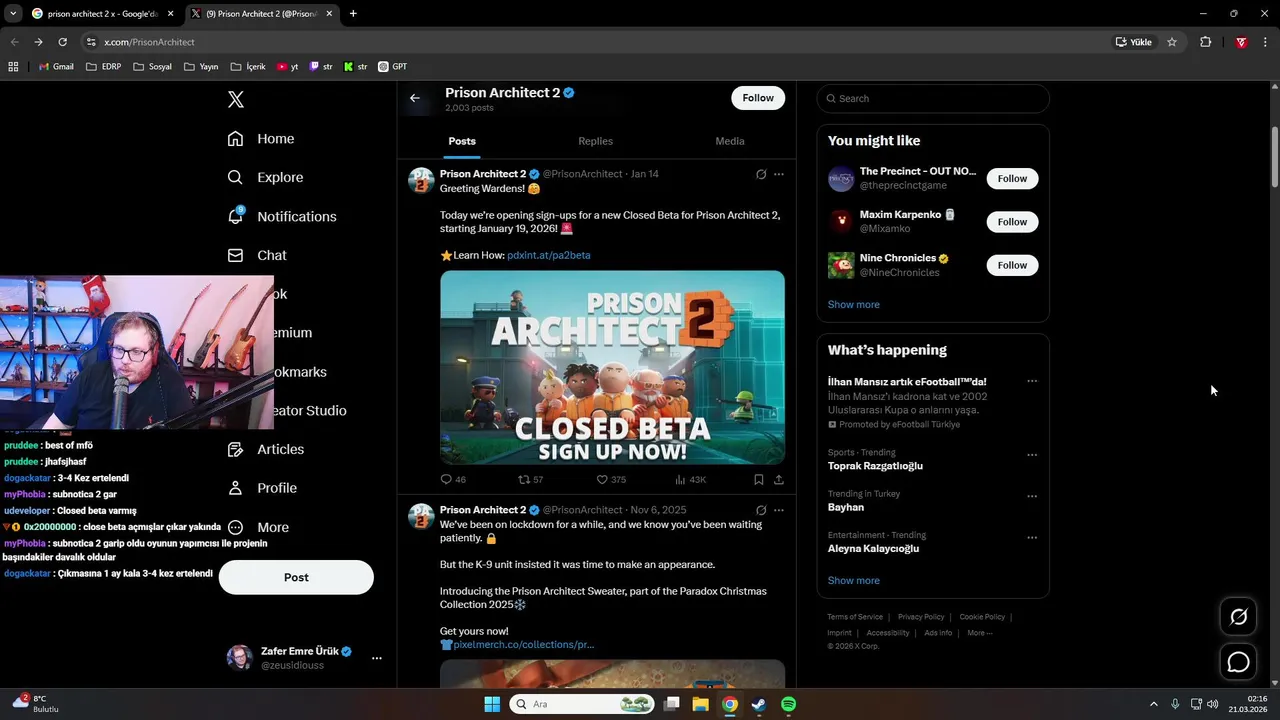Expand the More sidebar menu

(x=258, y=527)
